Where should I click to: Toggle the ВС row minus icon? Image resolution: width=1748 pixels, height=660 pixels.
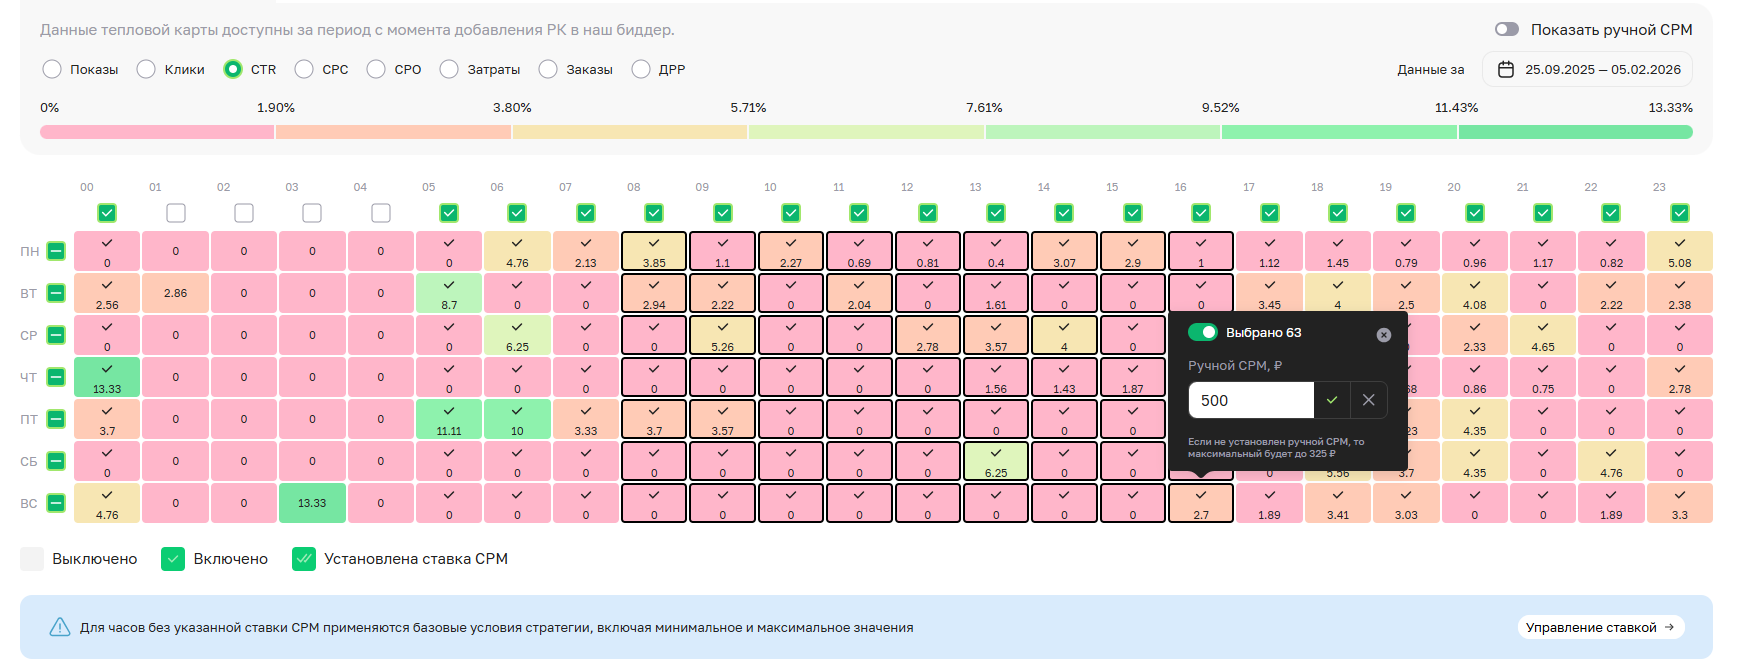coord(56,503)
